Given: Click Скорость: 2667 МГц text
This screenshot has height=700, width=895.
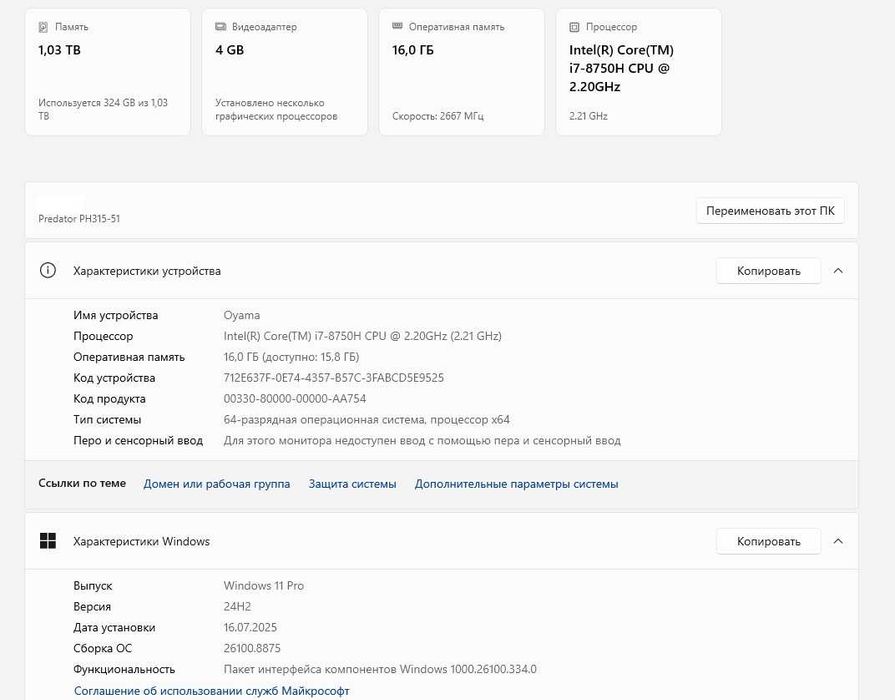Looking at the screenshot, I should tap(438, 116).
